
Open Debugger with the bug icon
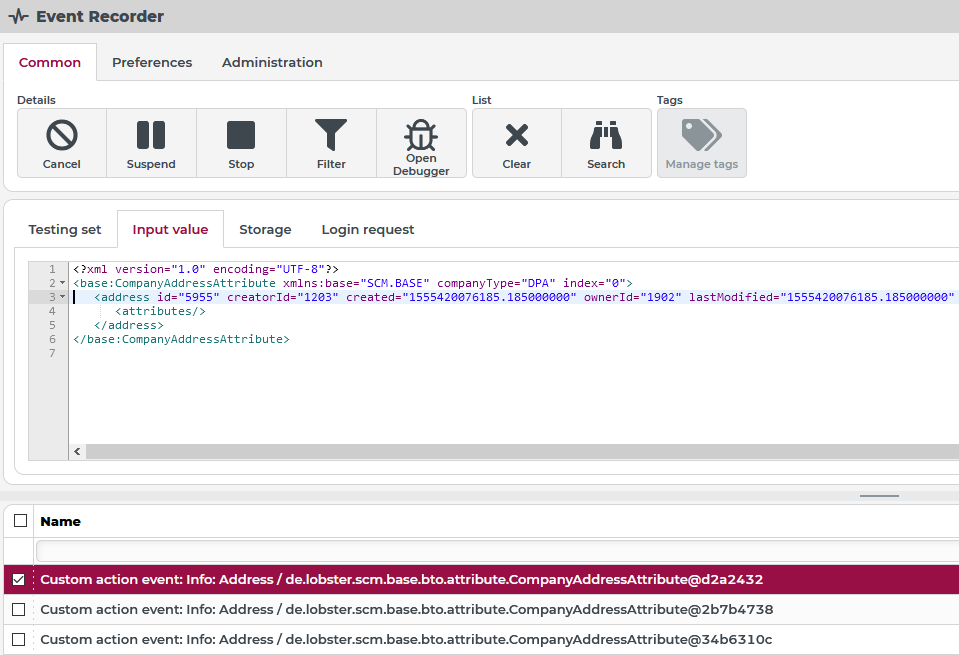pos(421,143)
